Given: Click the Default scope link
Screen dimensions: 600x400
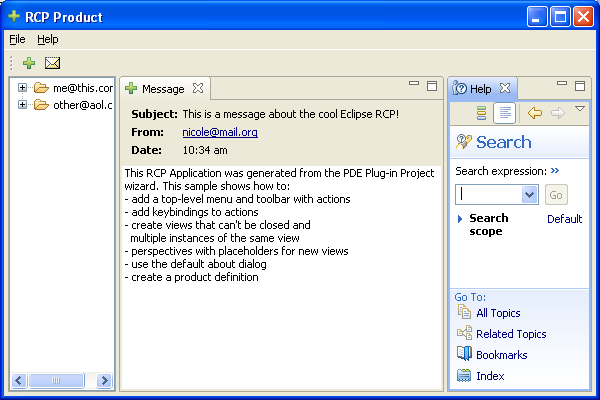Looking at the screenshot, I should [x=564, y=219].
